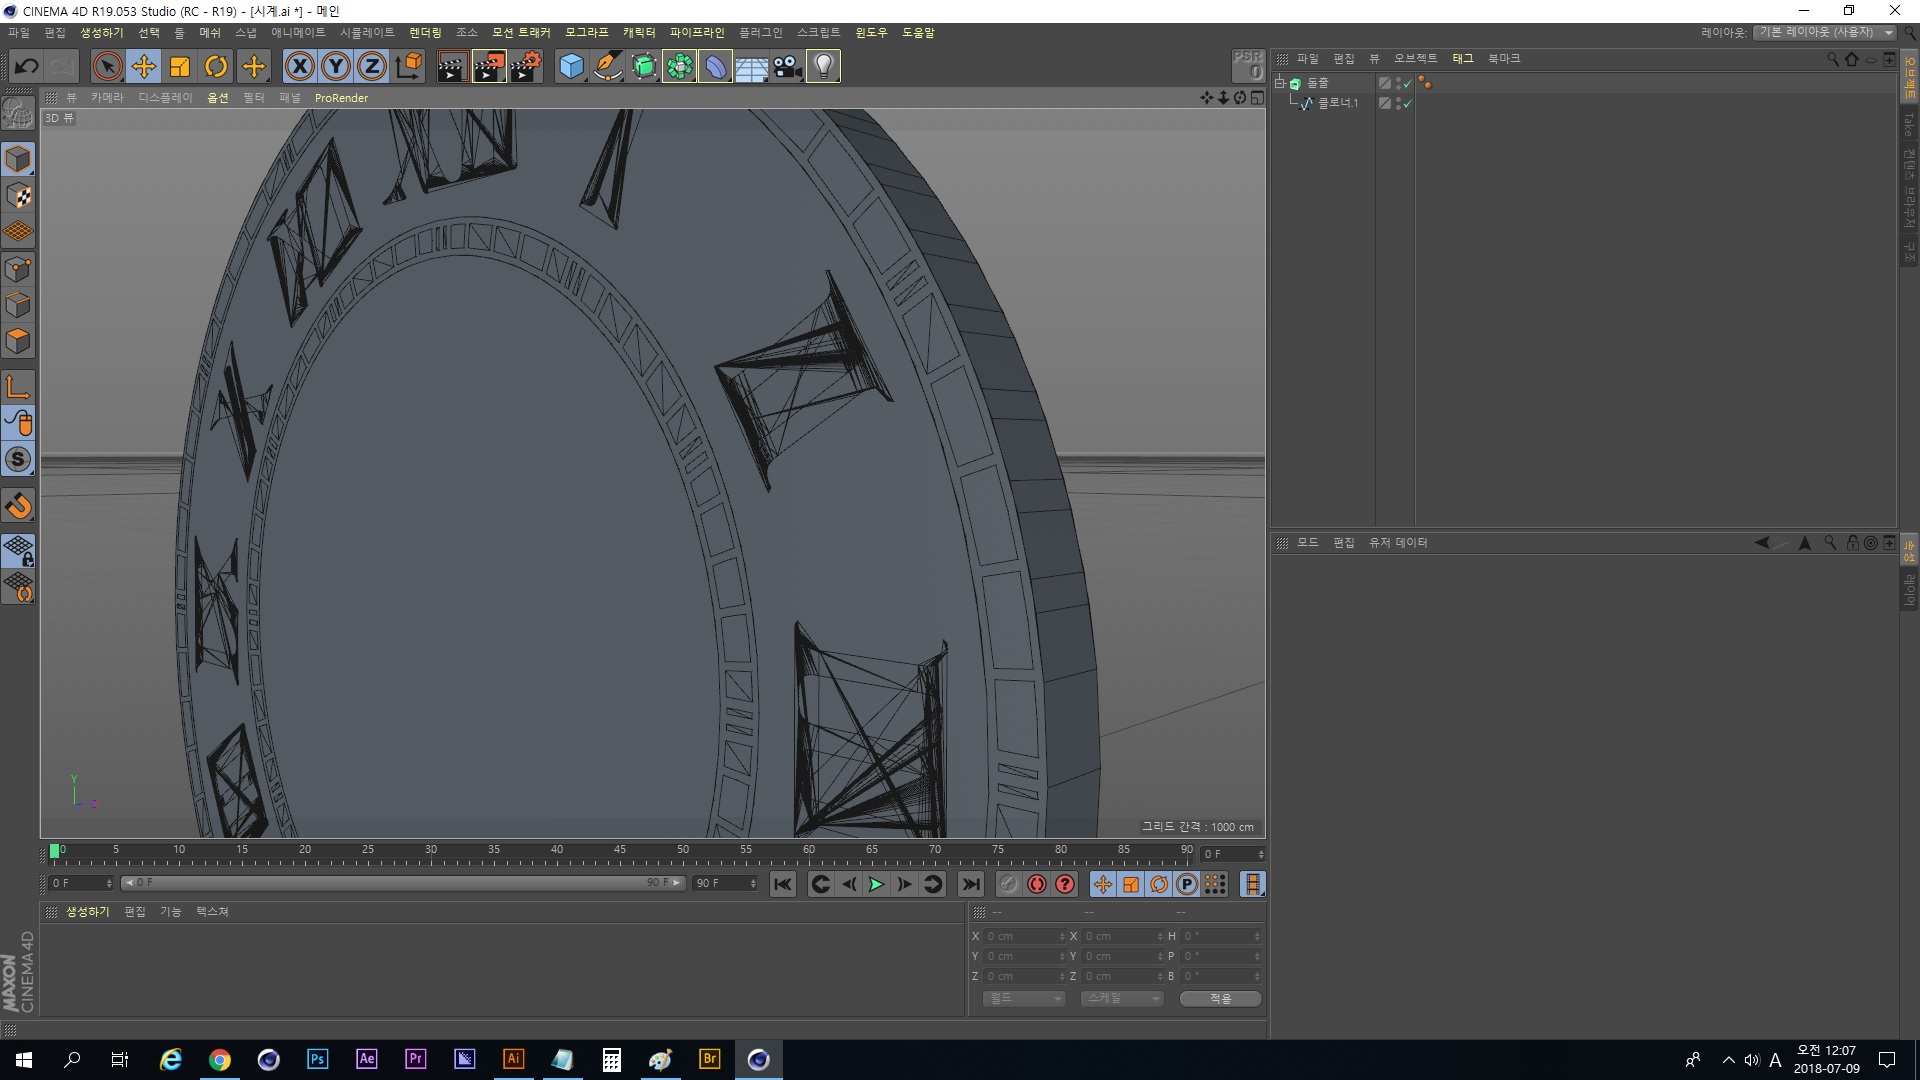The image size is (1920, 1080).
Task: Open the viewport 카메라 menu
Action: tap(107, 98)
